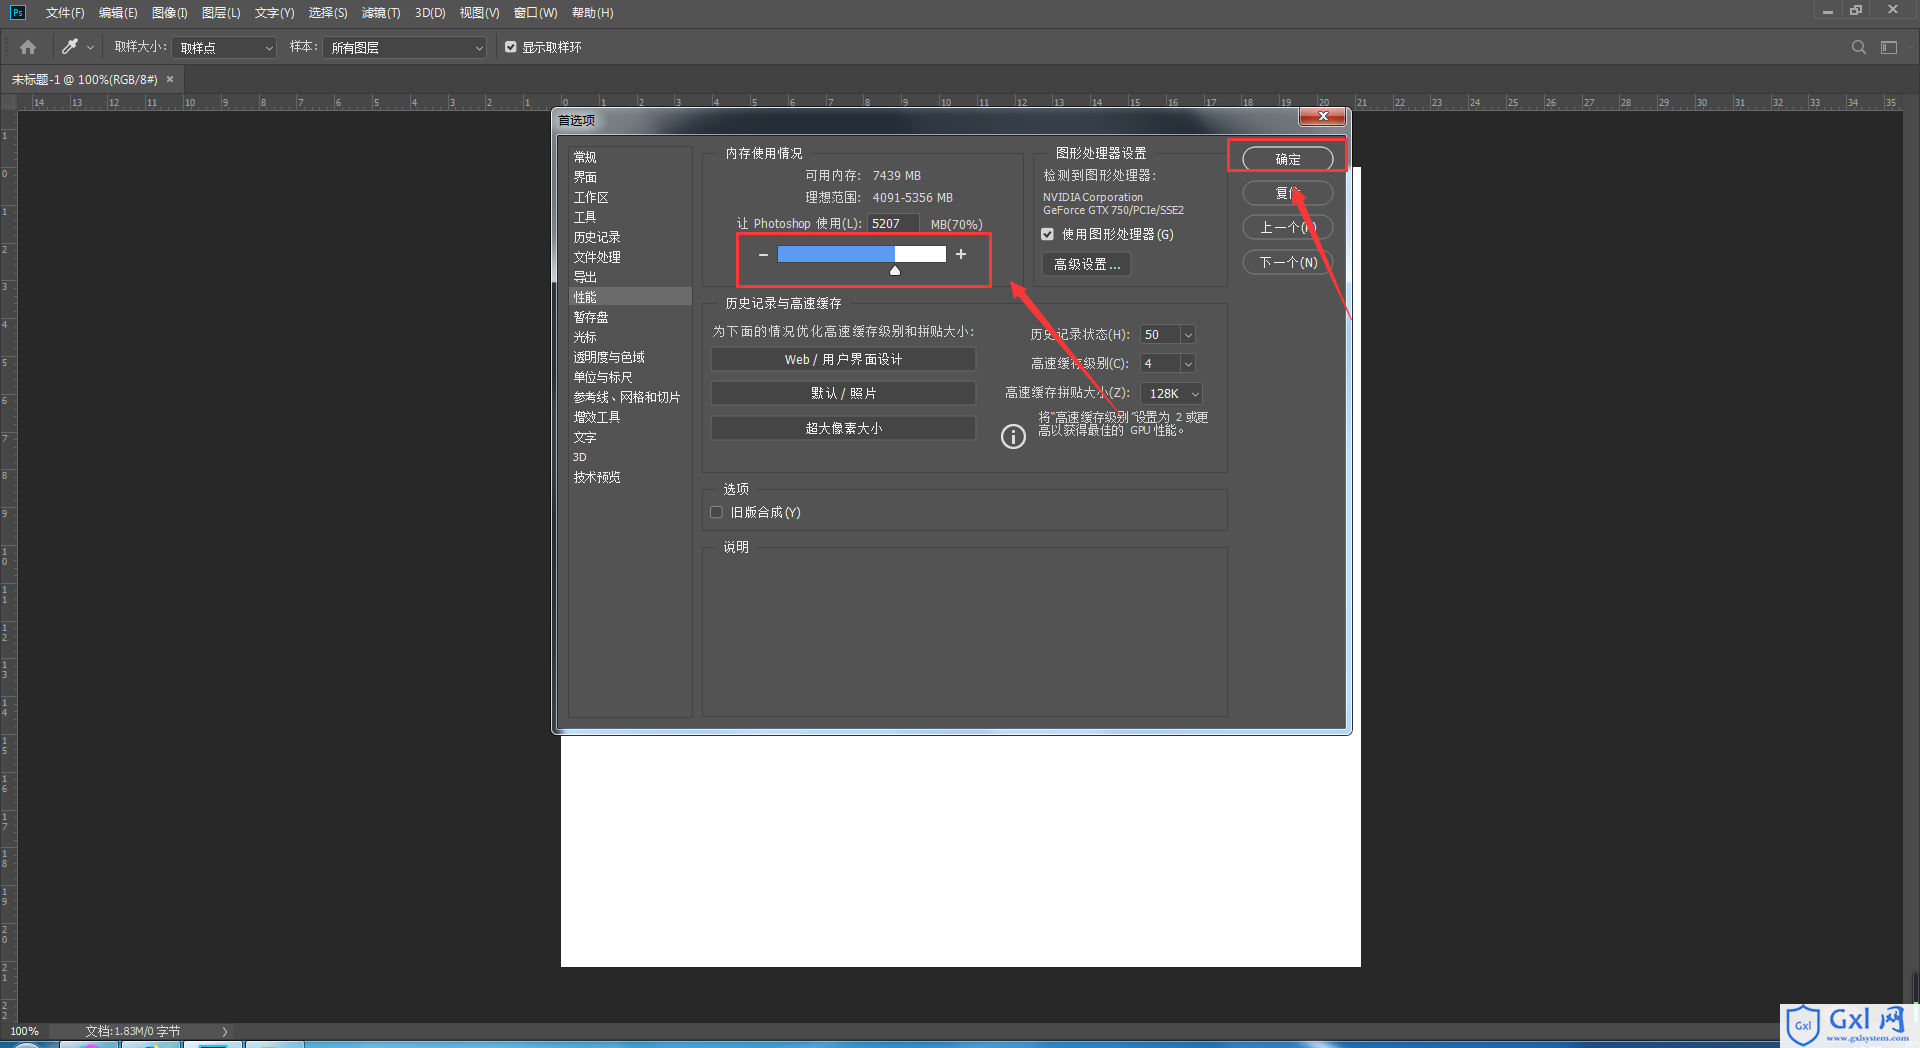Click the 上一个 button
The height and width of the screenshot is (1048, 1920).
(x=1288, y=227)
